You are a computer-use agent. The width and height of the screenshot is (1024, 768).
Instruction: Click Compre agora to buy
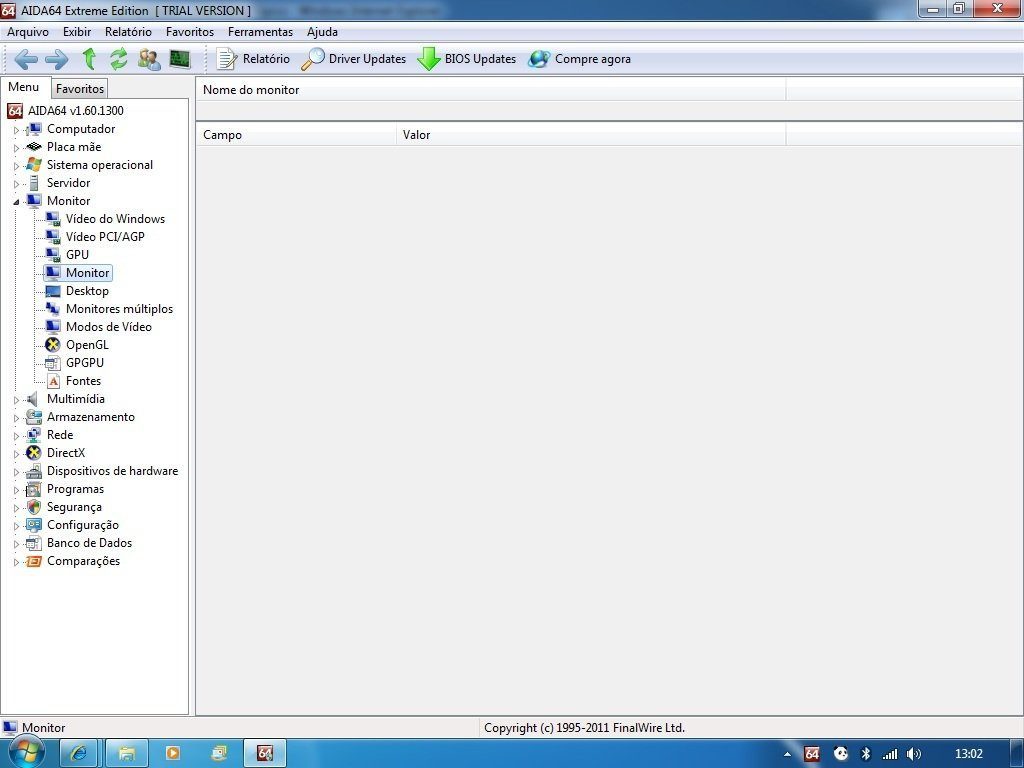(x=579, y=59)
